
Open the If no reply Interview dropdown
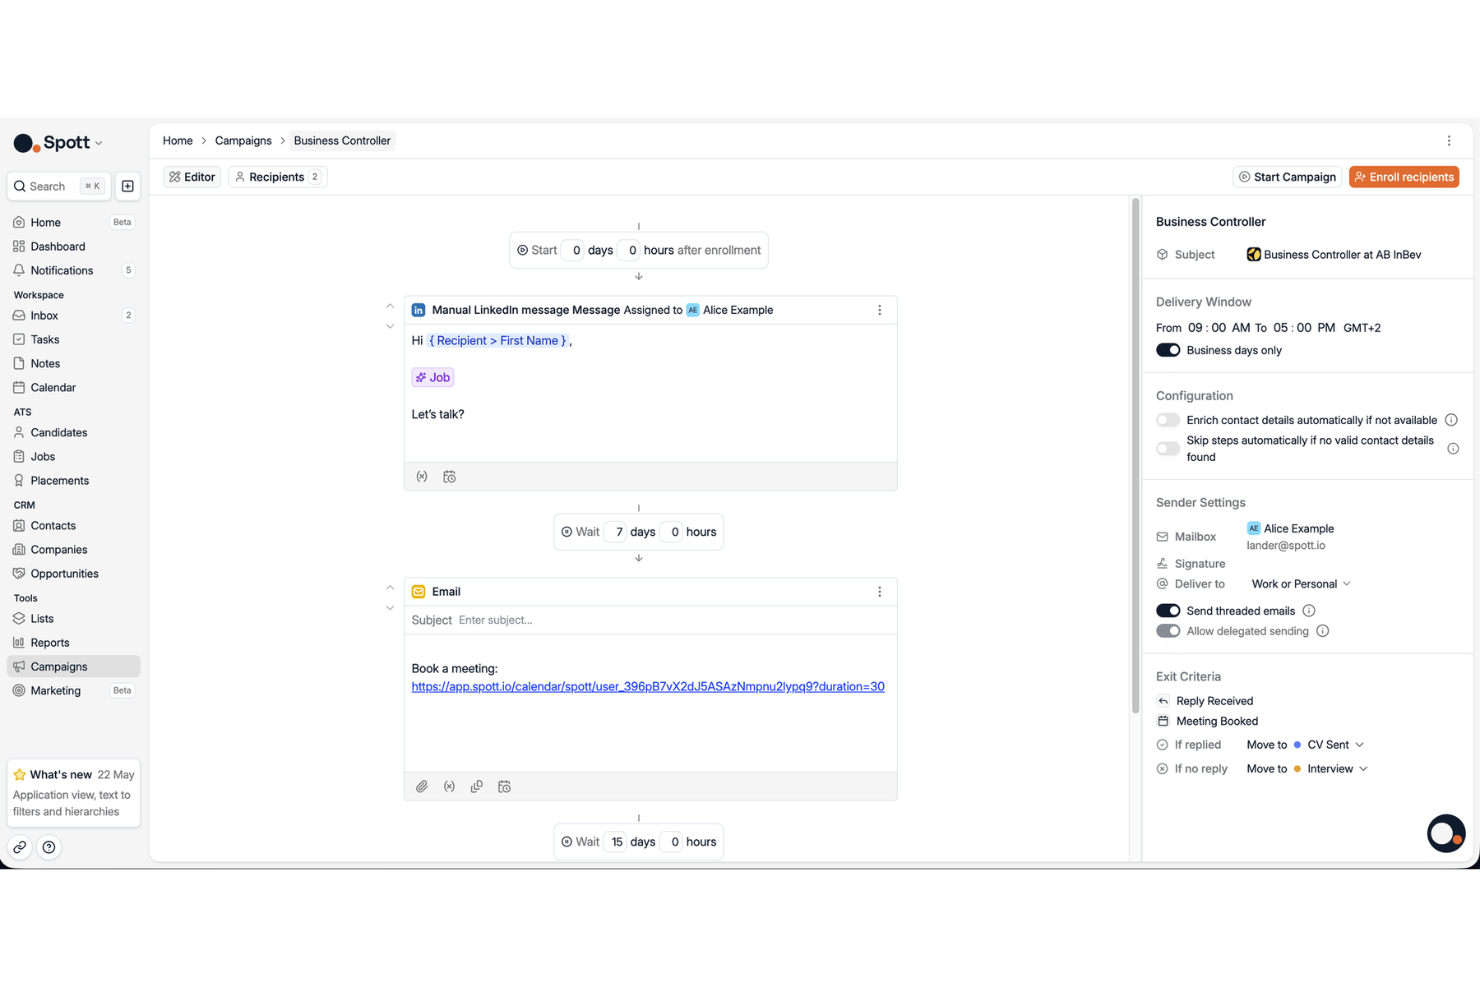coord(1330,769)
